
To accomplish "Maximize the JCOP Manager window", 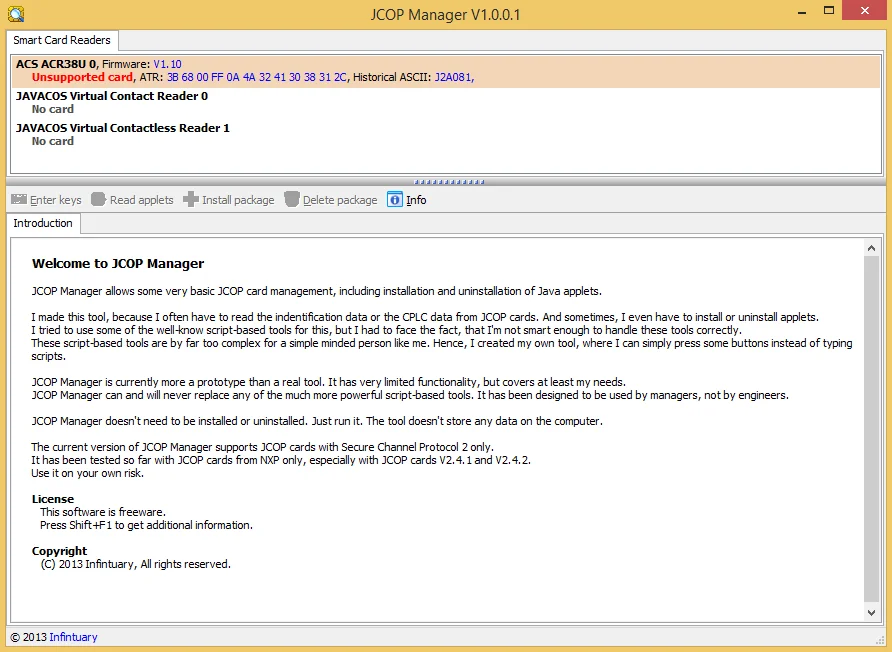I will pos(829,11).
